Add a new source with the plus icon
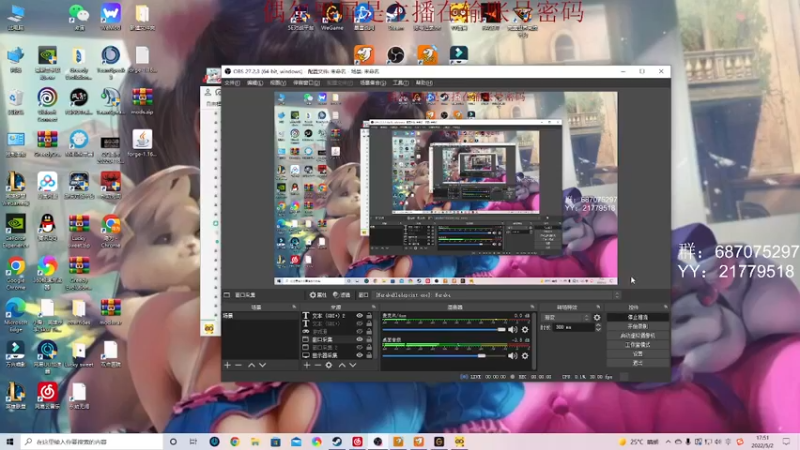 click(x=307, y=365)
